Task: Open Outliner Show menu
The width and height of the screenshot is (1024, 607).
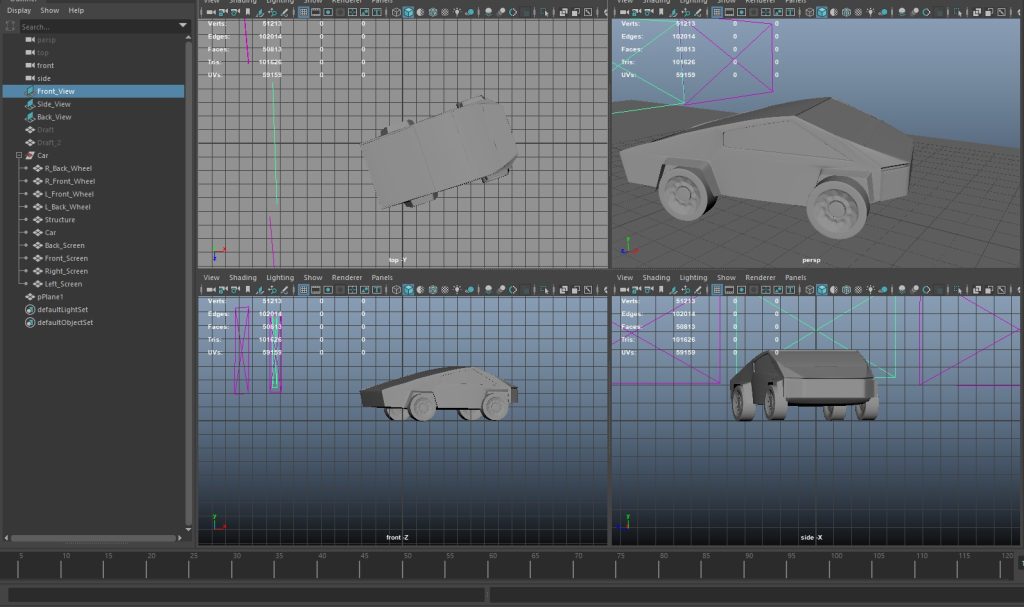Action: [50, 10]
